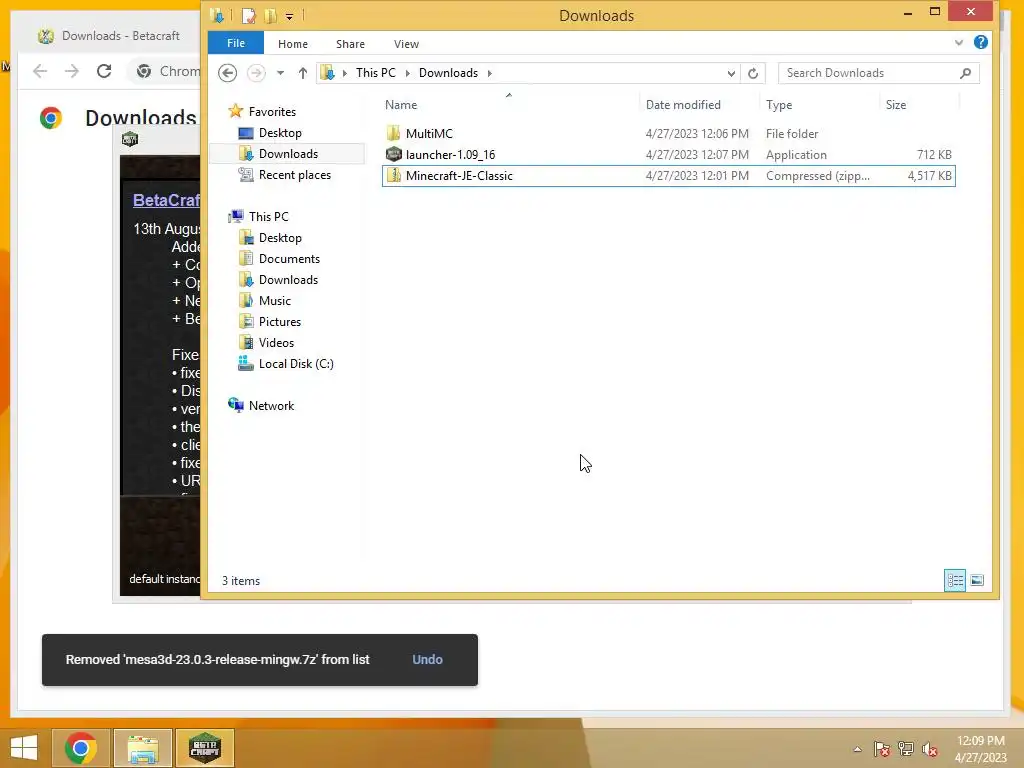Show hidden tray icons arrow
Screen dimensions: 1024x768
click(x=857, y=749)
